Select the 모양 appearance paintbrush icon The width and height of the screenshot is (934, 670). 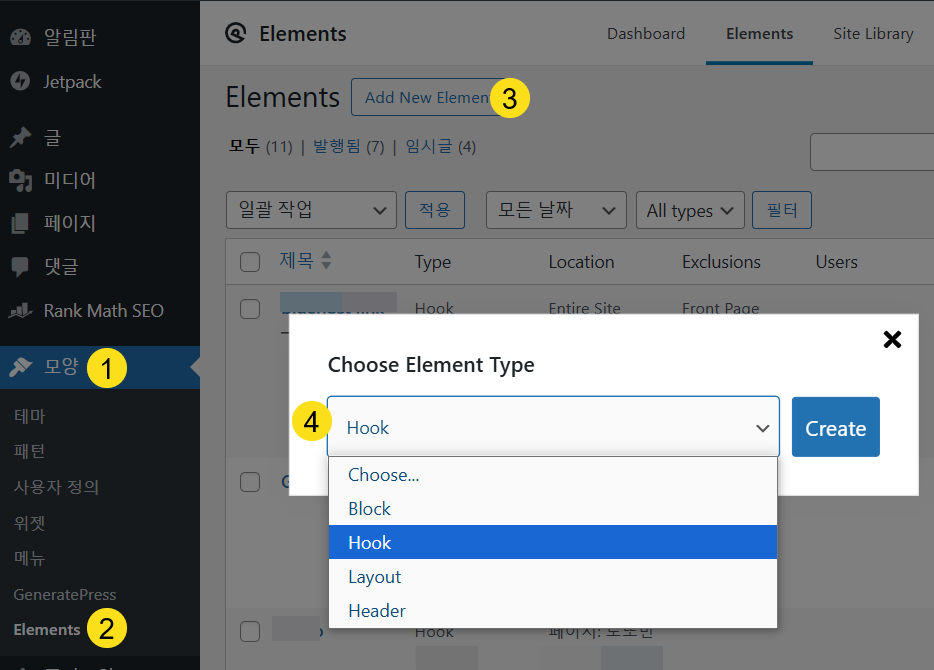coord(22,367)
